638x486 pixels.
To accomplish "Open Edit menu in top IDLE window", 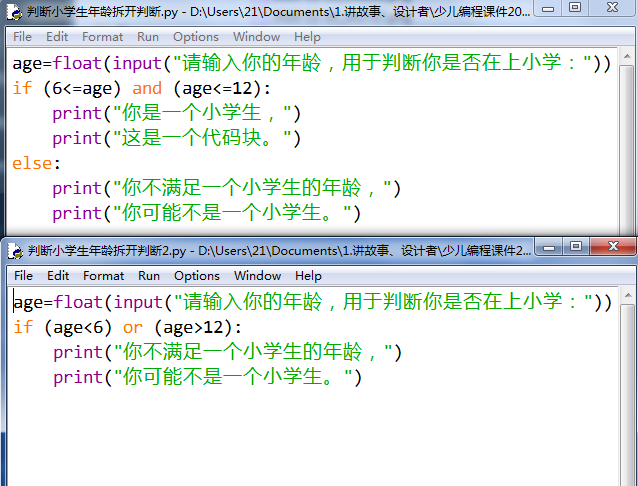I will coord(57,37).
